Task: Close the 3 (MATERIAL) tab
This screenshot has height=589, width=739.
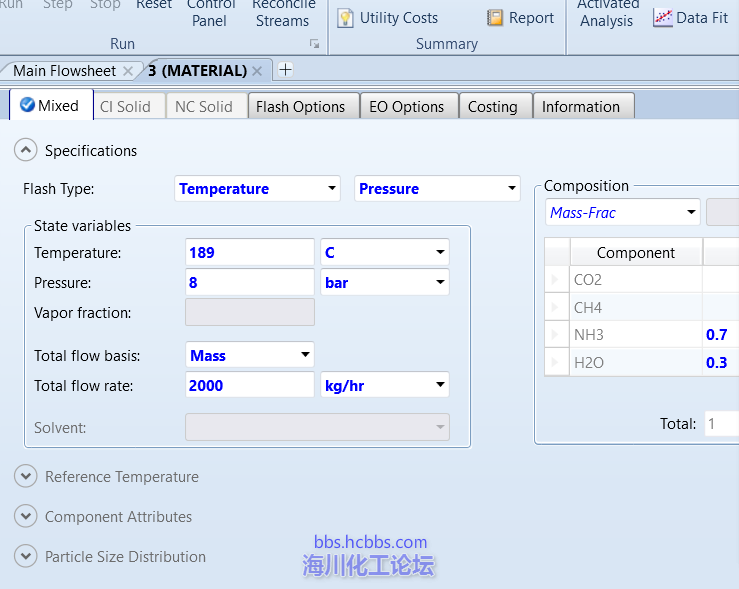Action: [257, 71]
